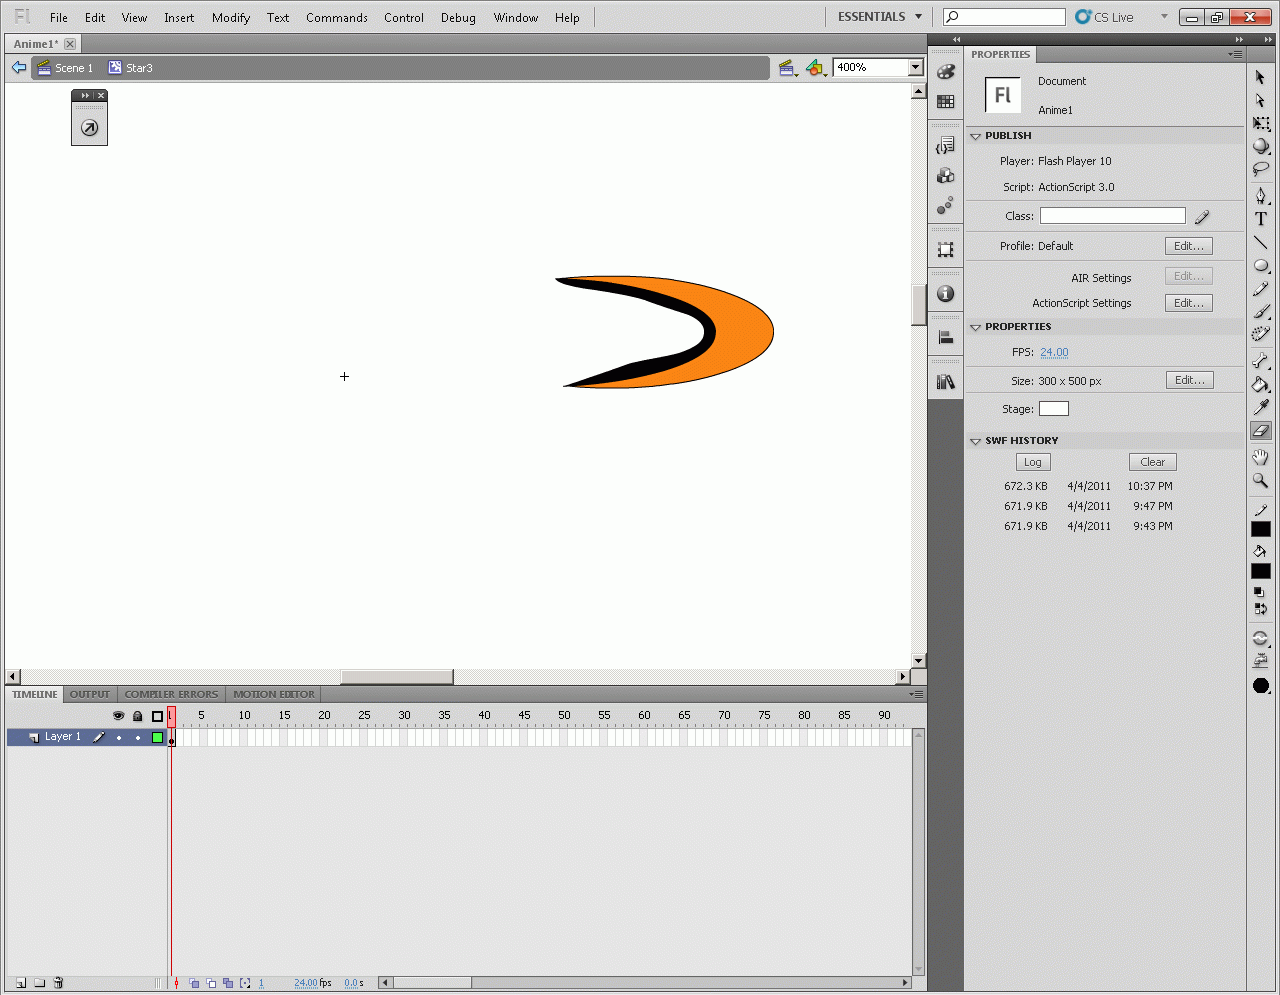The image size is (1280, 995).
Task: Toggle Edit Multiple Frames in timeline
Action: coord(228,983)
